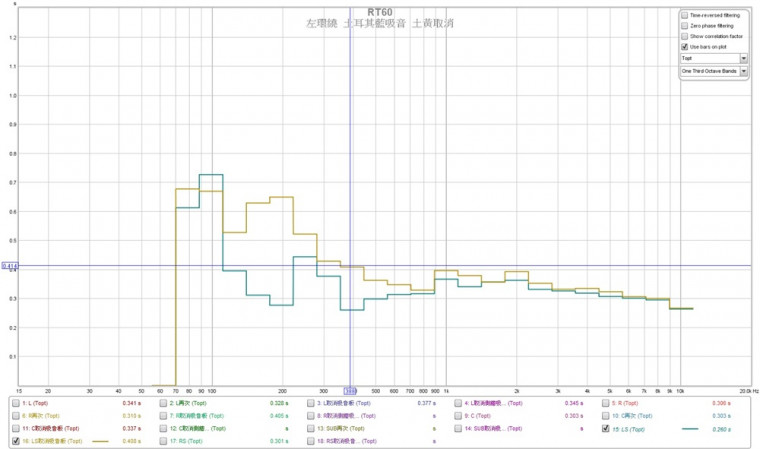The width and height of the screenshot is (760, 449).
Task: Tick the checkbox for trace 4
Action: [458, 403]
